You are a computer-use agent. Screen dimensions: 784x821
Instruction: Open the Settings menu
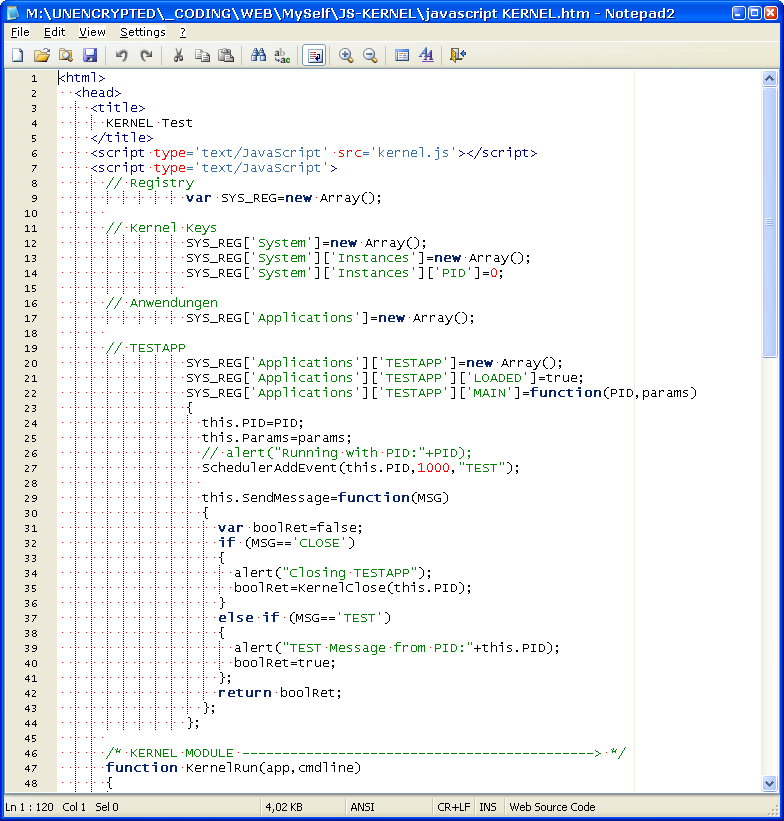point(142,32)
